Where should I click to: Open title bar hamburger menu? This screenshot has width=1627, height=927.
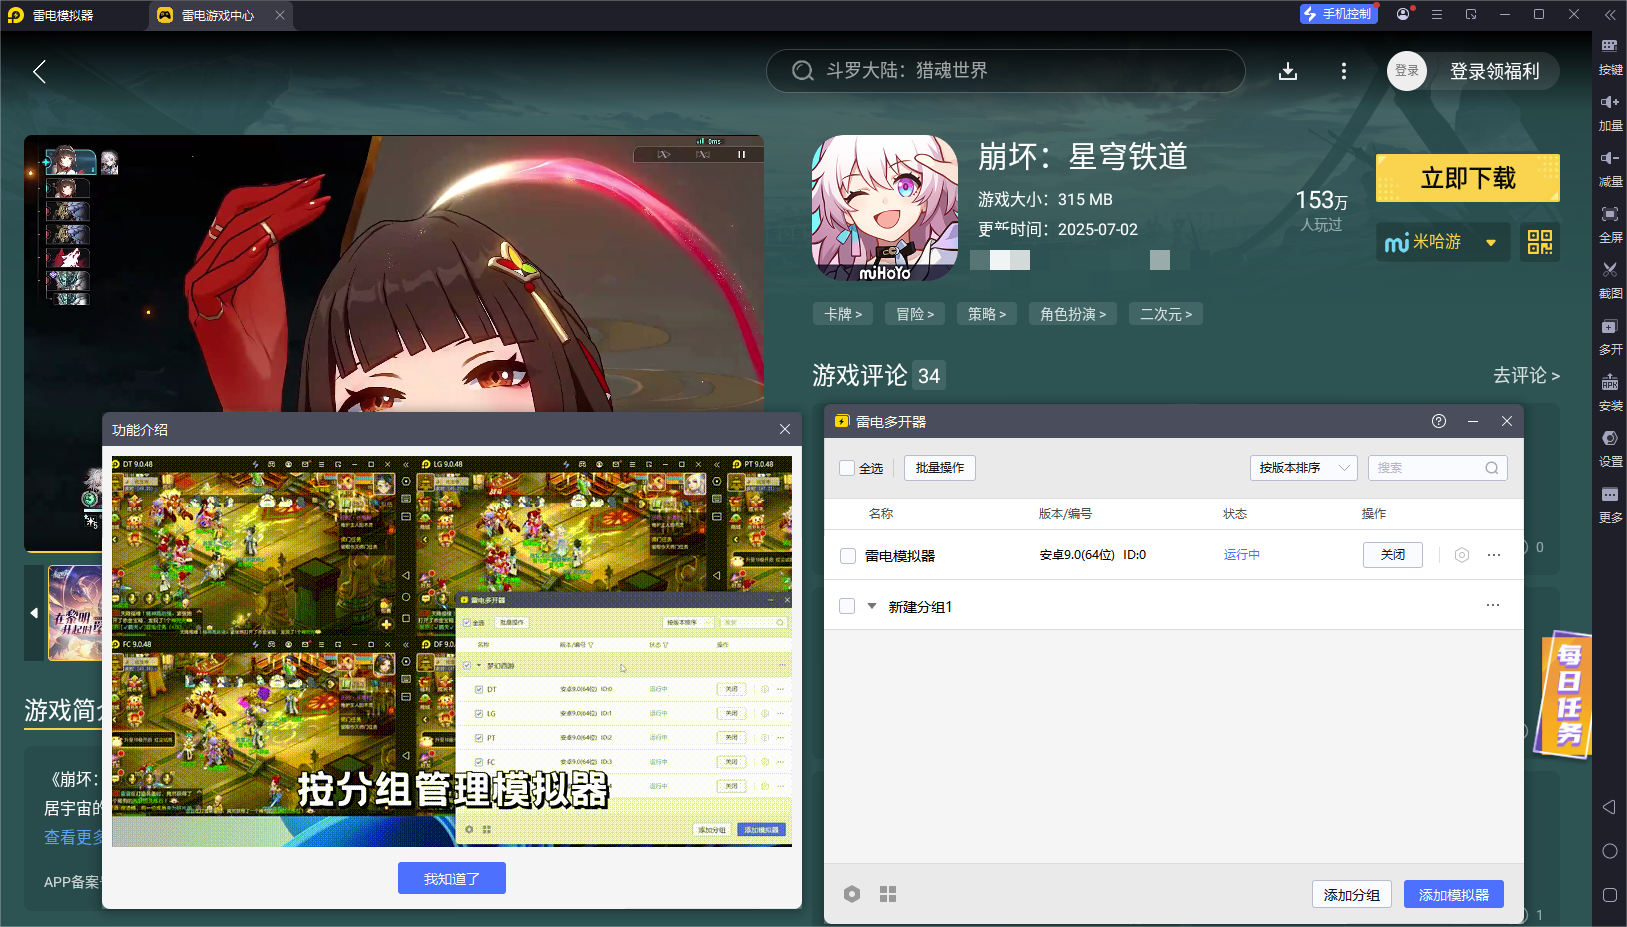[x=1437, y=14]
